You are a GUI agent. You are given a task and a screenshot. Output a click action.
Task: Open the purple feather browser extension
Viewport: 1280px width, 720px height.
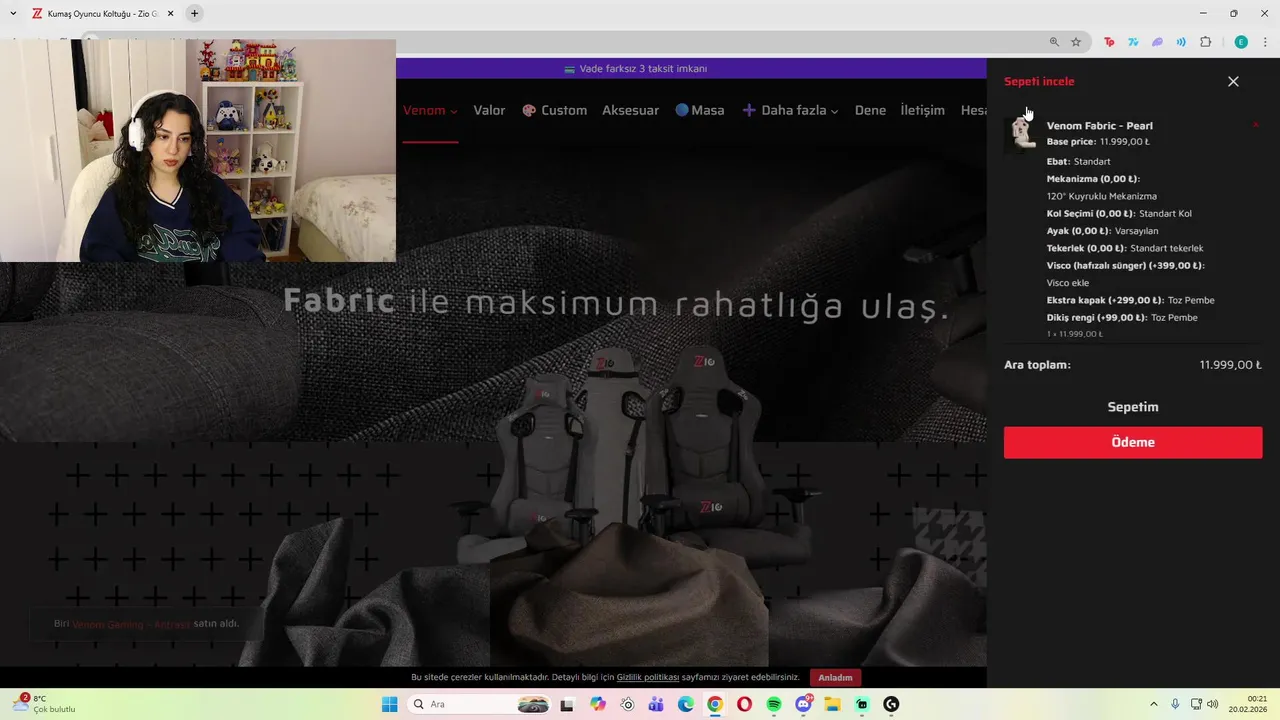click(1157, 42)
